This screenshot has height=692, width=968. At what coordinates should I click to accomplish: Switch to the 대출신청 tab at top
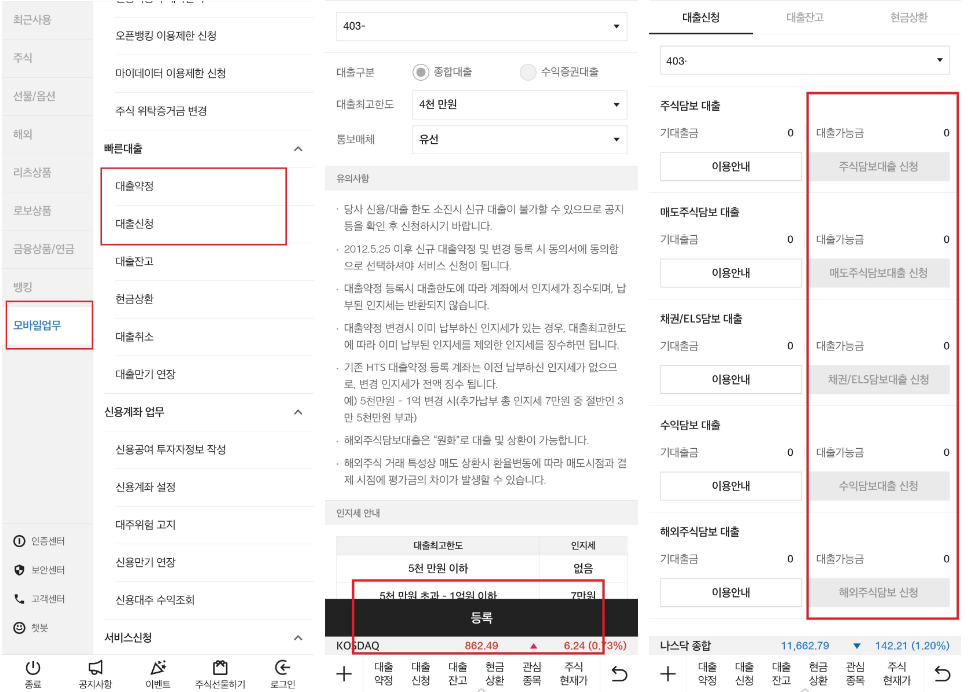pyautogui.click(x=701, y=17)
